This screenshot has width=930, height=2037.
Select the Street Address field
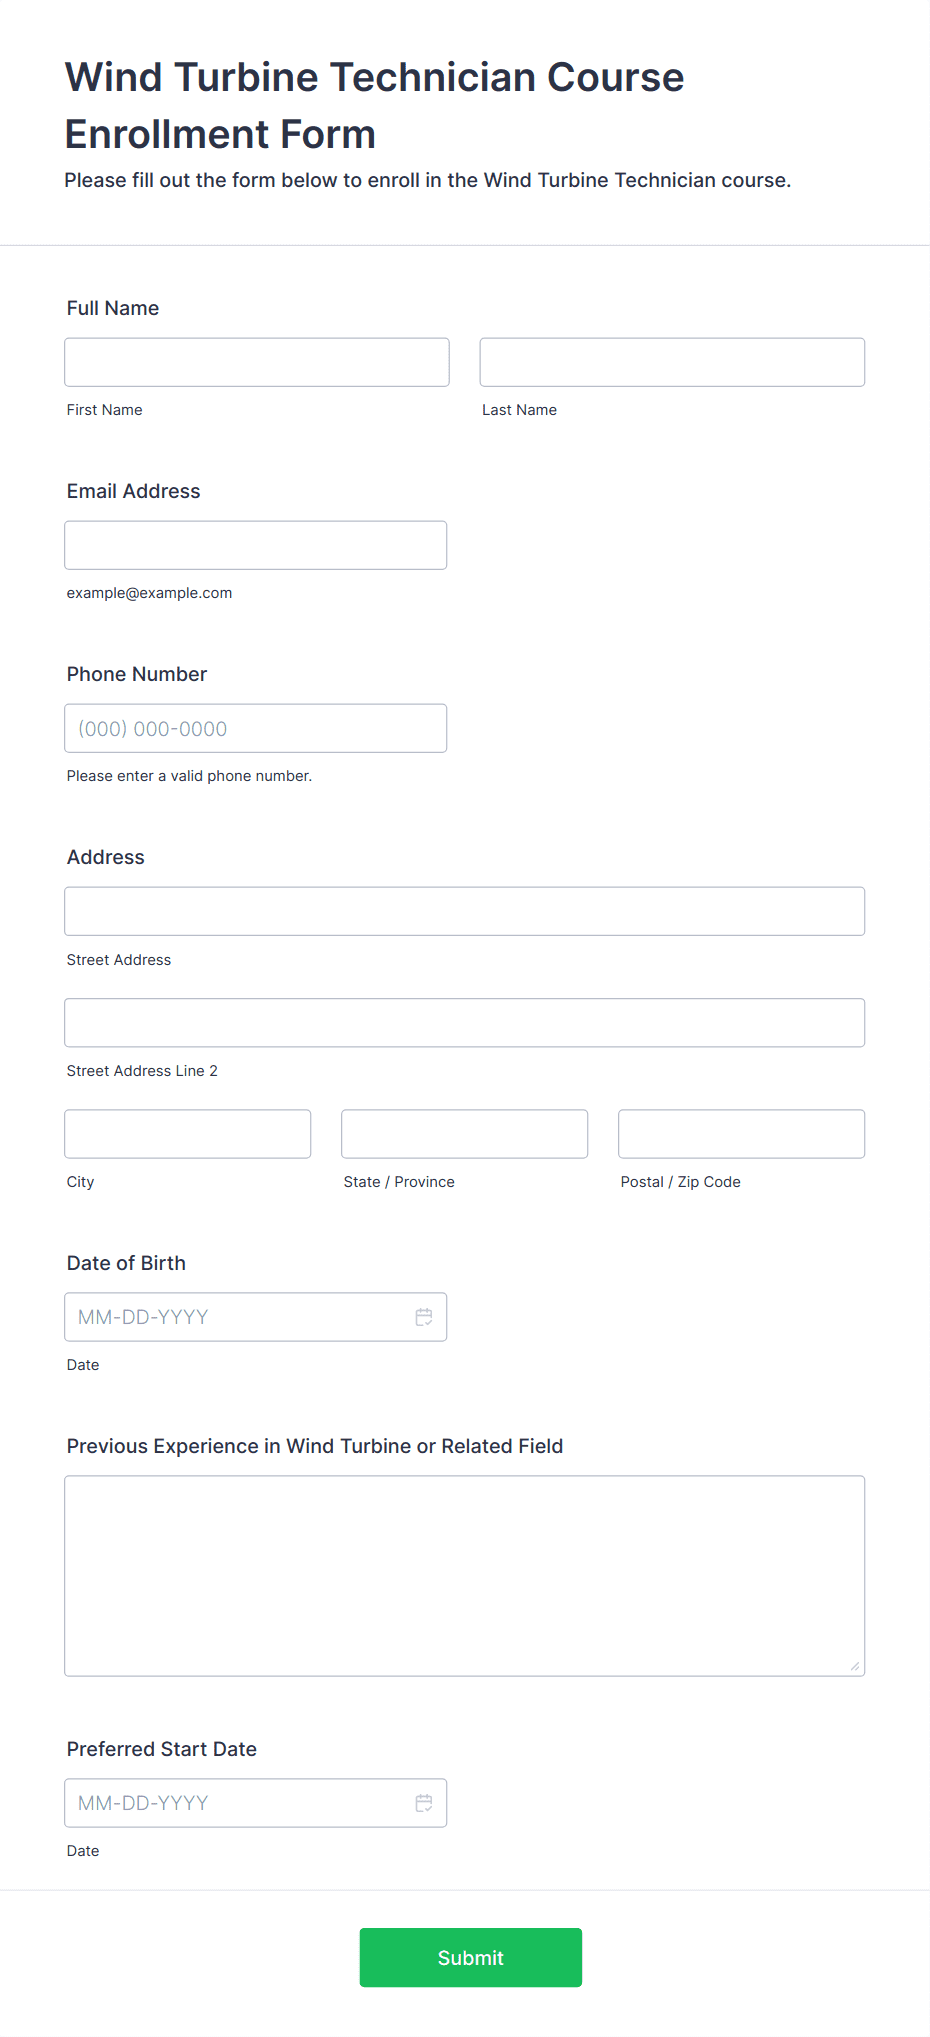(465, 911)
